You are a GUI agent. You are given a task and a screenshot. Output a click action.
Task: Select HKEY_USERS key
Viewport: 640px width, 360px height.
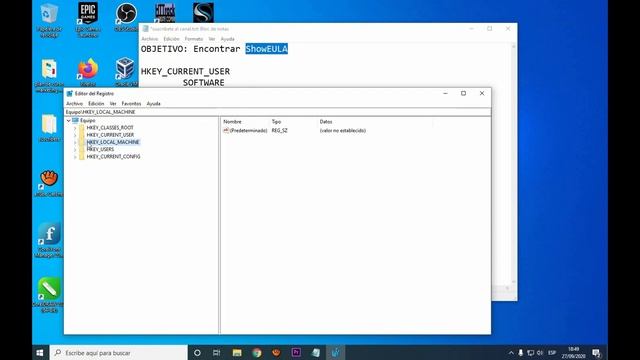pyautogui.click(x=100, y=149)
